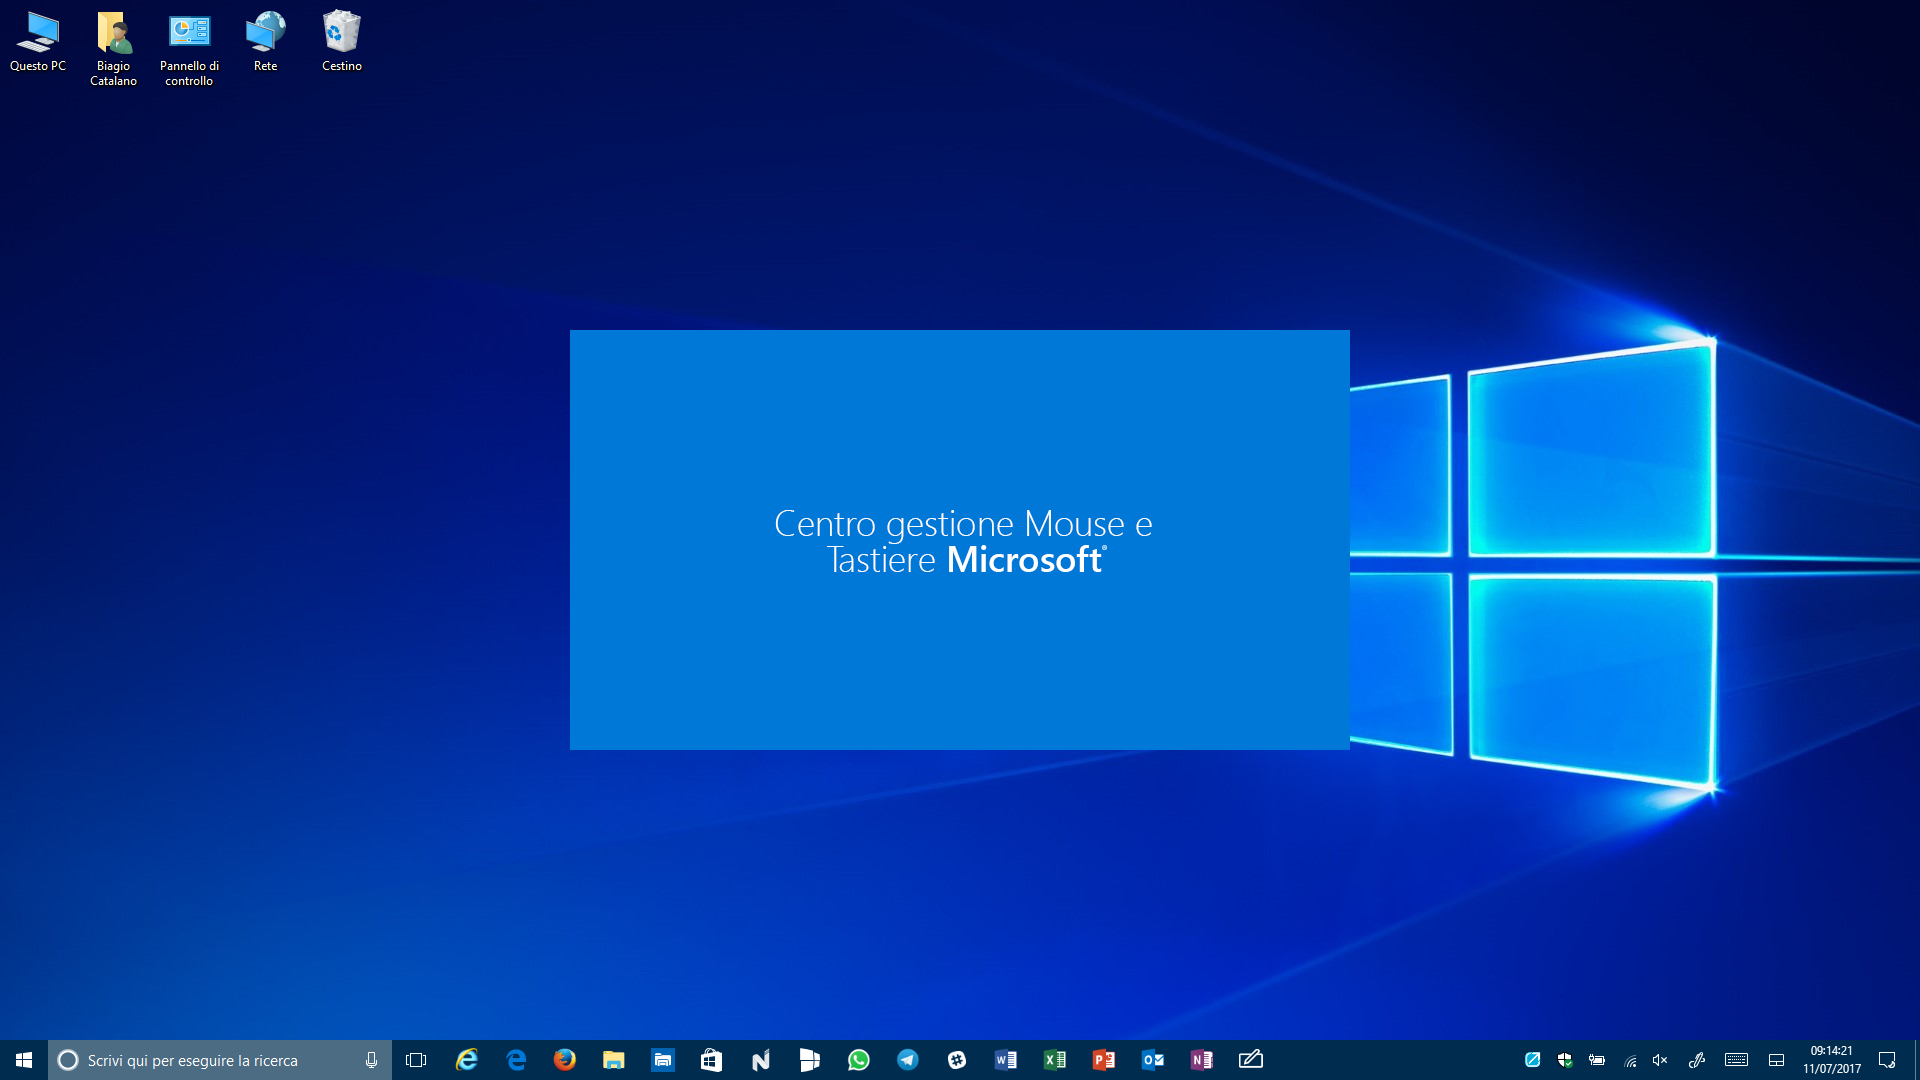
Task: Open Task View from the taskbar
Action: point(416,1060)
